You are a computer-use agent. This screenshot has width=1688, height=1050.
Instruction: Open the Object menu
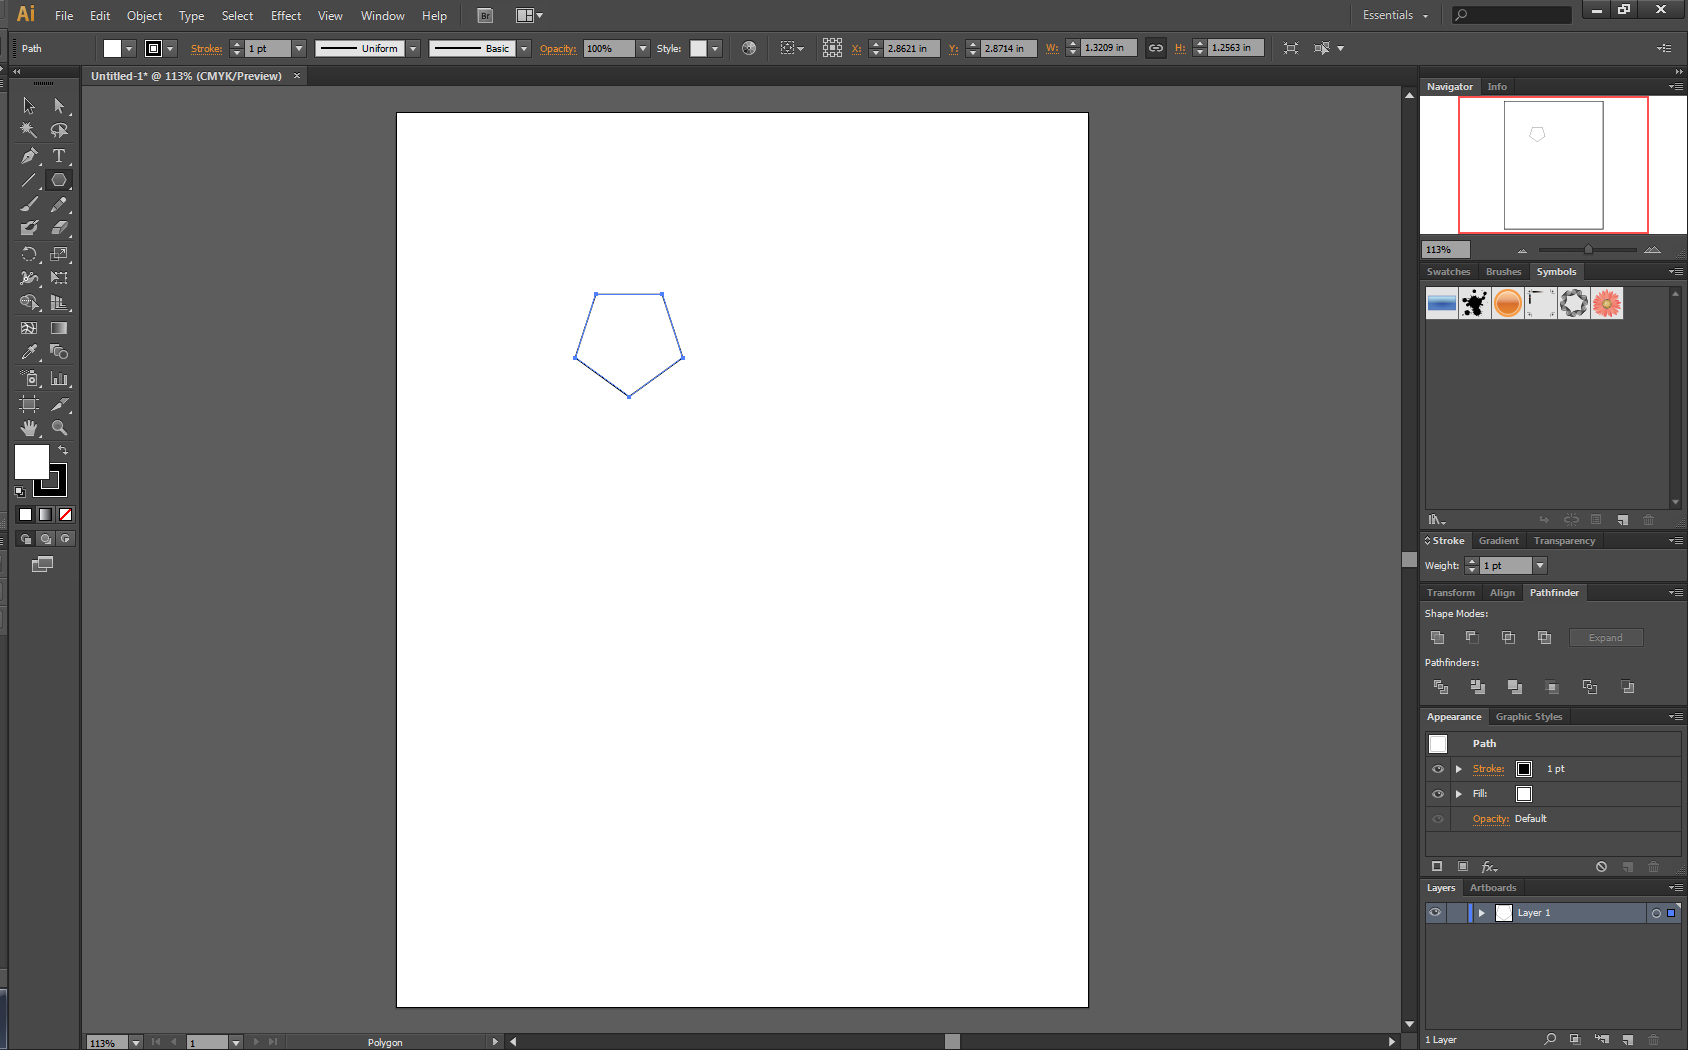tap(144, 16)
